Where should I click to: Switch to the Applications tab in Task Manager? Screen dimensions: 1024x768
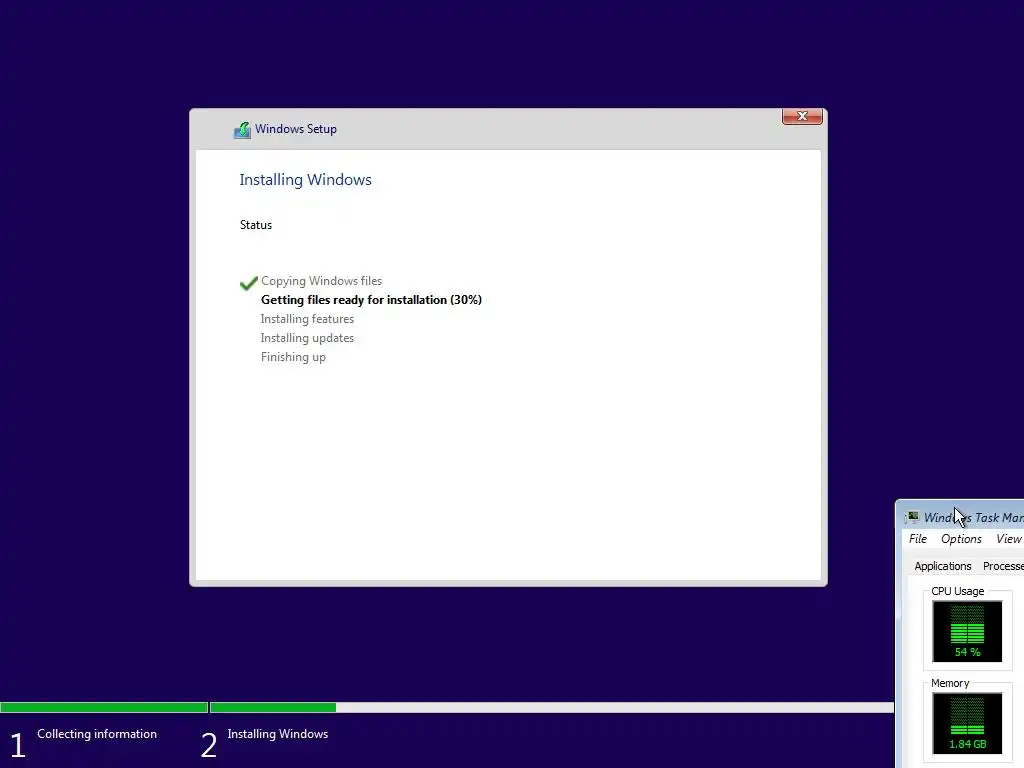click(x=942, y=566)
